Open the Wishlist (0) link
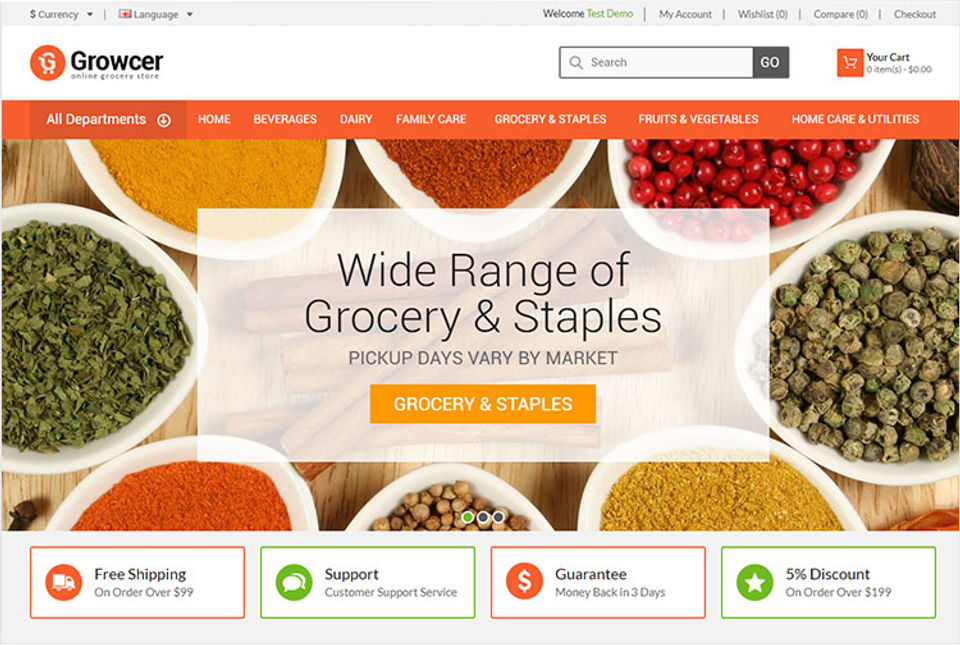The image size is (960, 645). [762, 14]
